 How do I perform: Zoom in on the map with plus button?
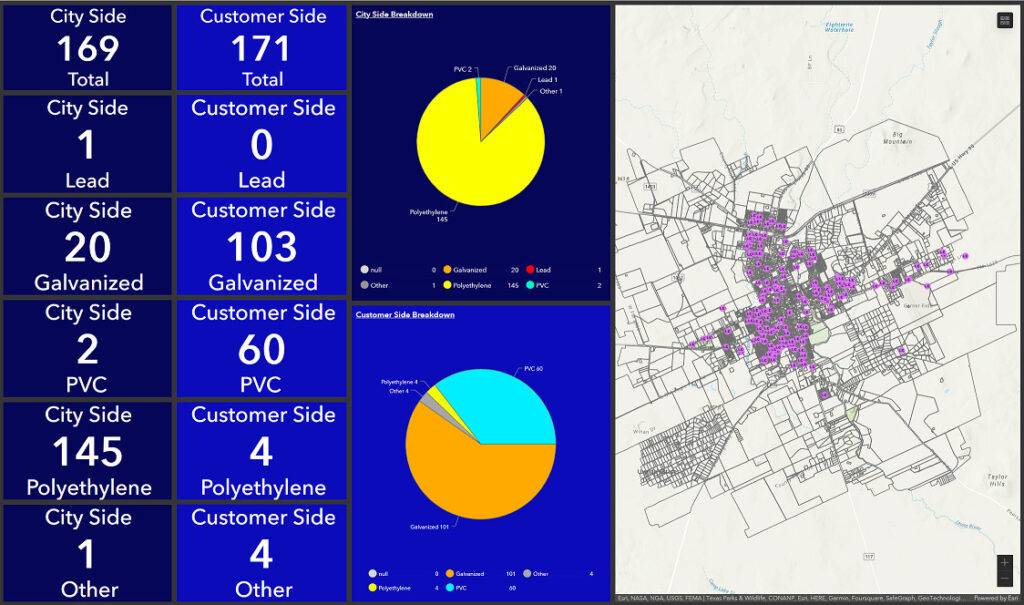click(x=1004, y=563)
